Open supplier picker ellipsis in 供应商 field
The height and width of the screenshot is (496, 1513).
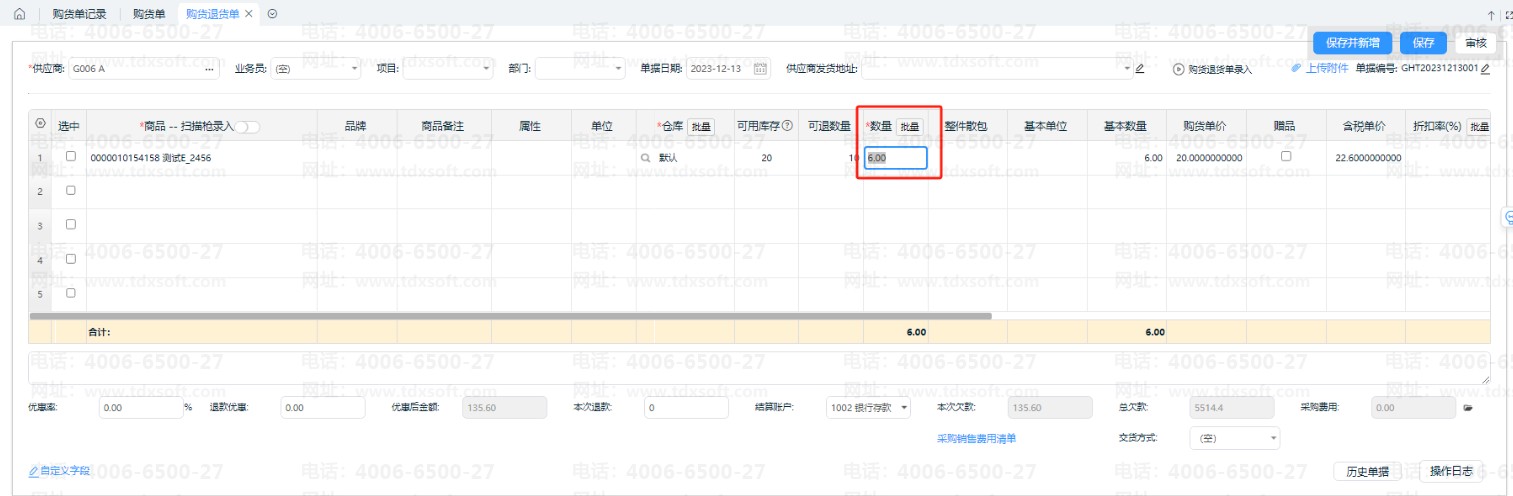click(209, 69)
